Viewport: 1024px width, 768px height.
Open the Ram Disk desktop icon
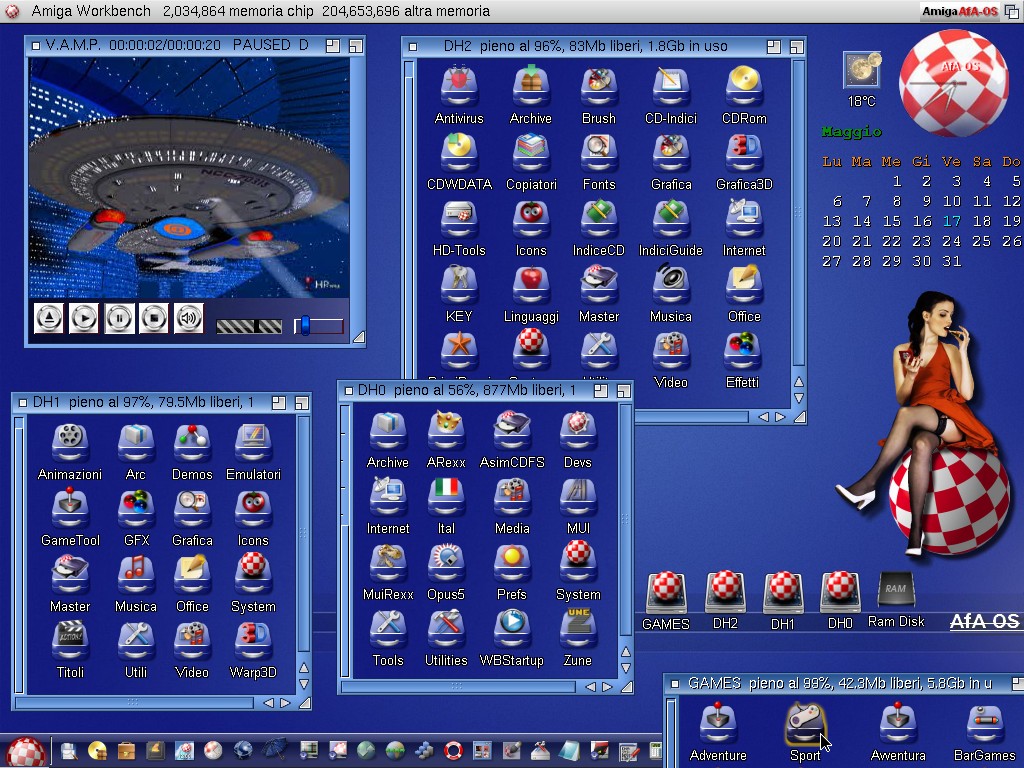click(895, 592)
